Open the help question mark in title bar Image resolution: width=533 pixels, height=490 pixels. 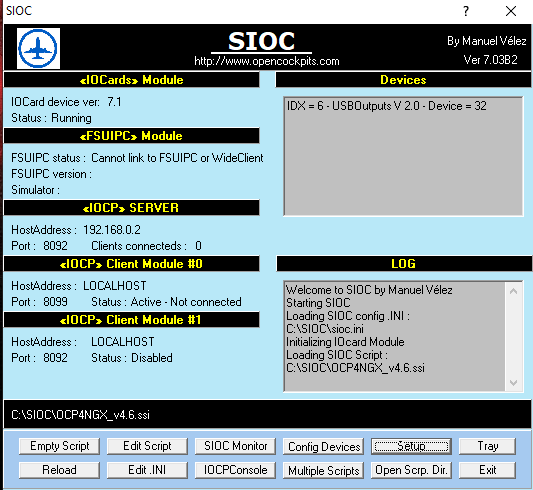[466, 11]
